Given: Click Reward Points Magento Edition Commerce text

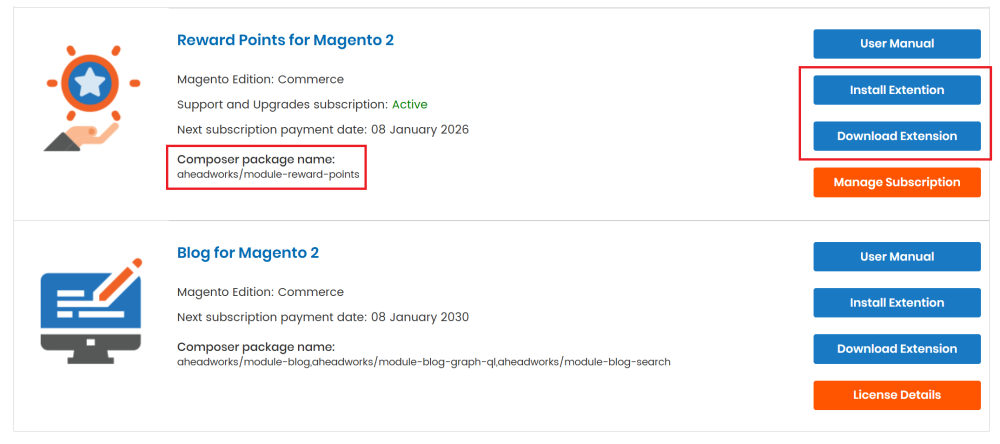Looking at the screenshot, I should point(260,80).
